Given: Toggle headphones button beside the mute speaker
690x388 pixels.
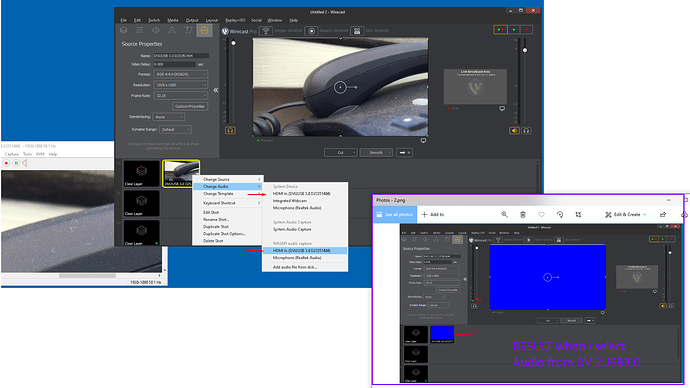Looking at the screenshot, I should (x=526, y=130).
